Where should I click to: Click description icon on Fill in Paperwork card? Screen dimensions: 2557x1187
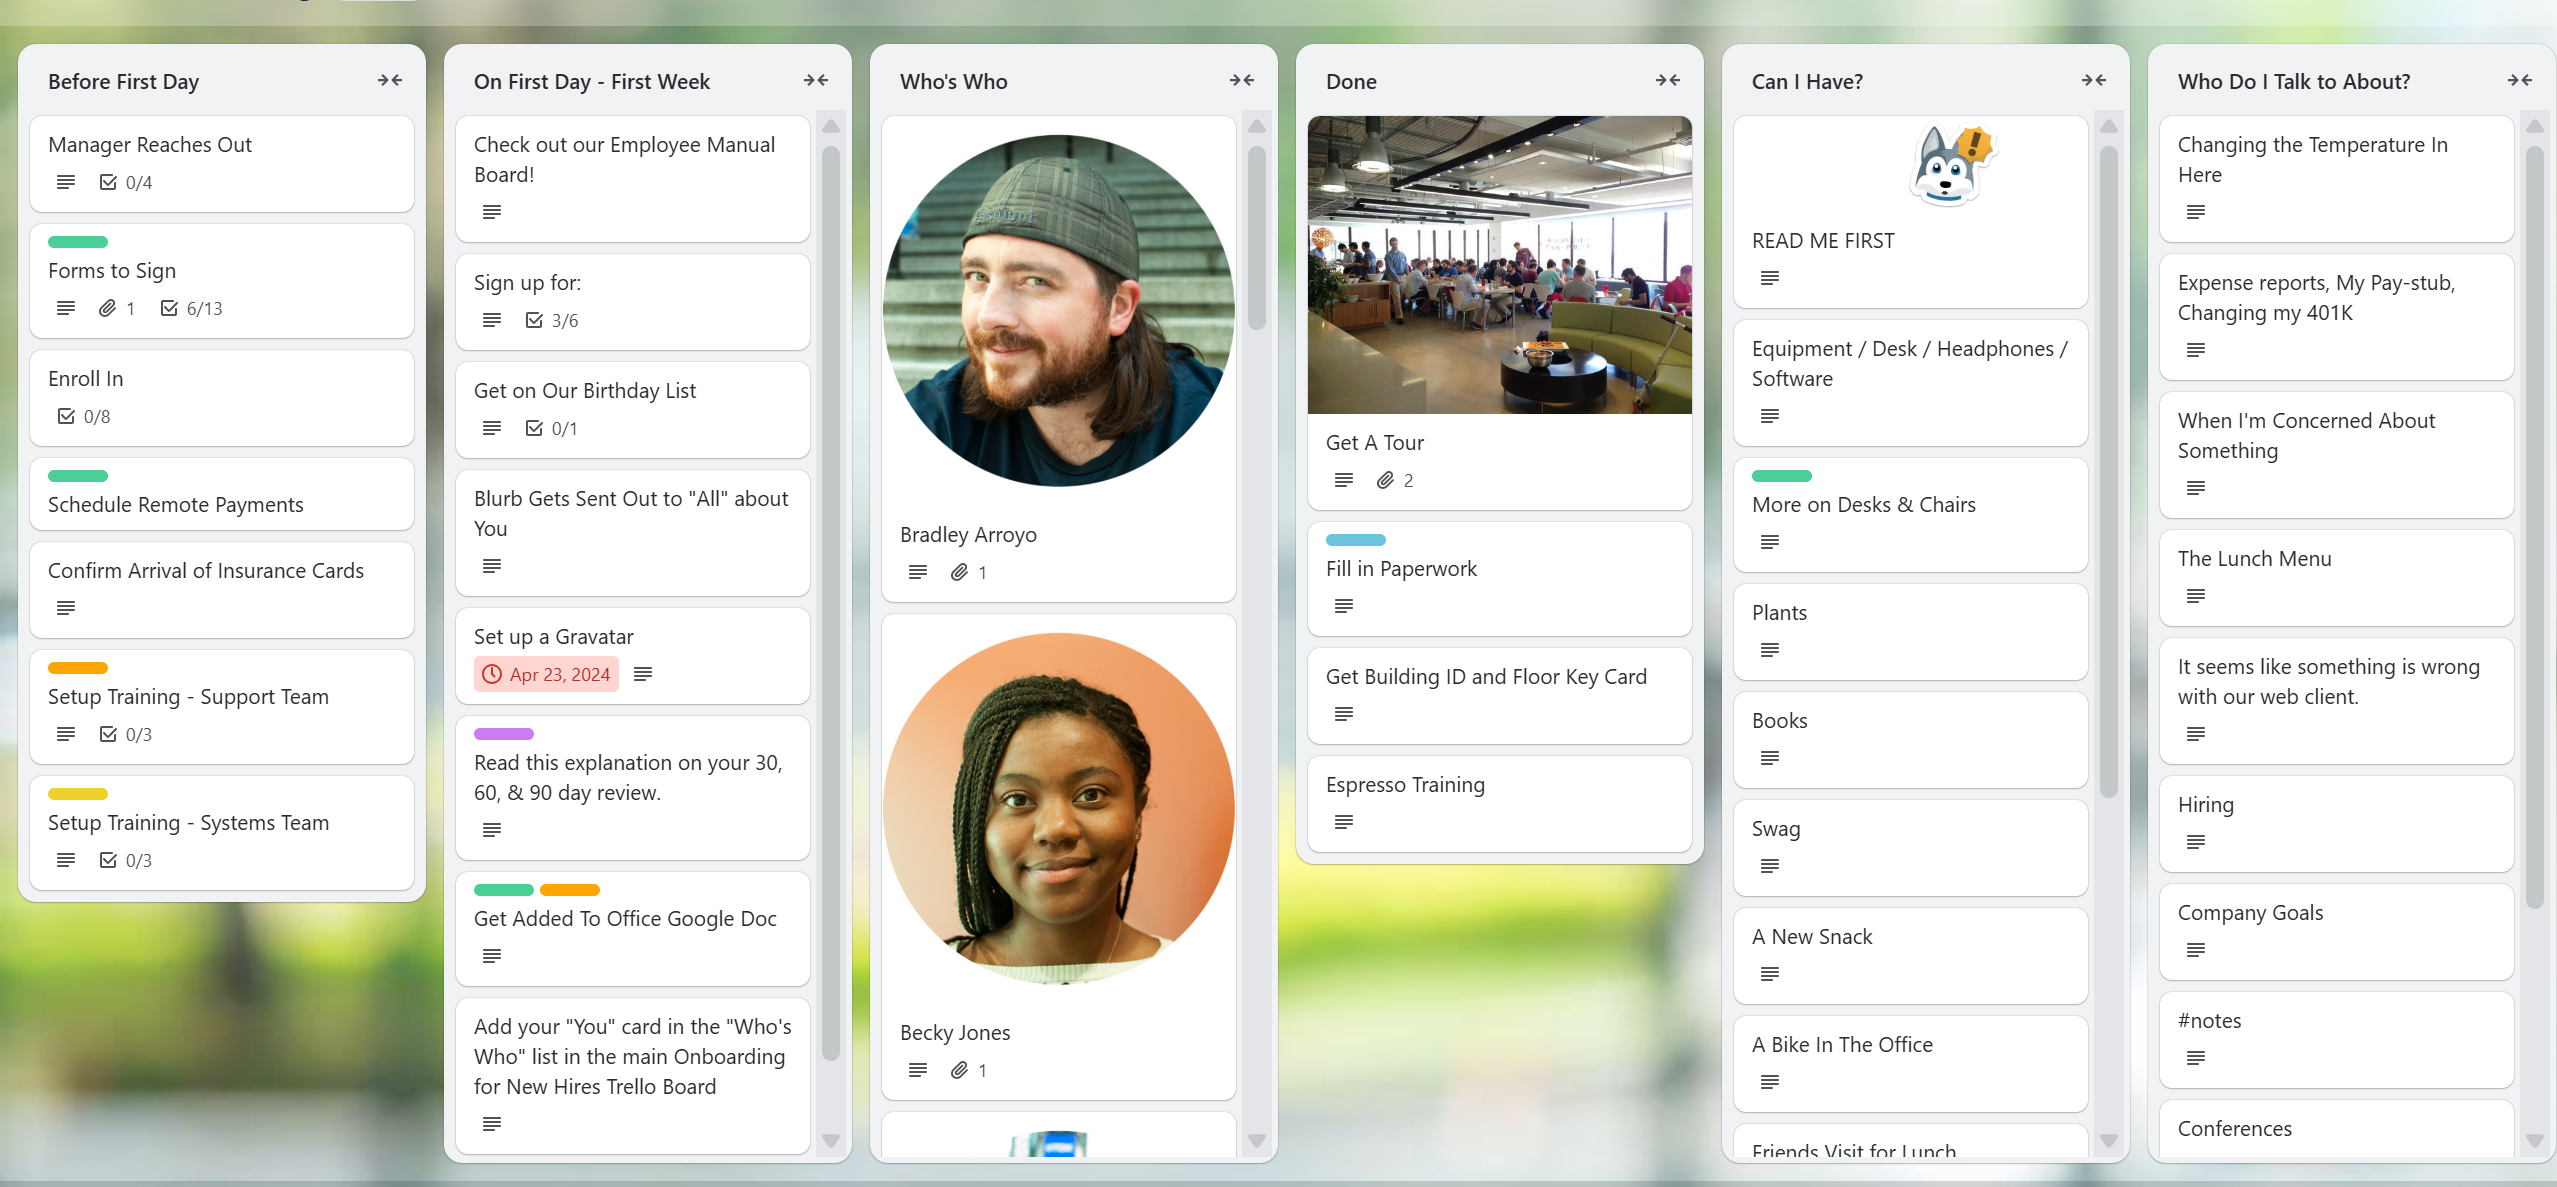click(x=1344, y=606)
